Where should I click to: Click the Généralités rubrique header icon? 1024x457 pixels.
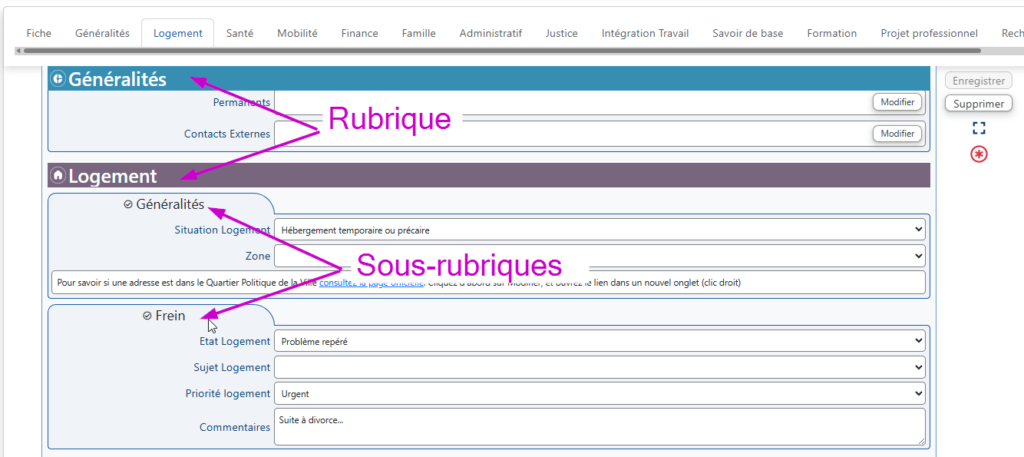(58, 79)
